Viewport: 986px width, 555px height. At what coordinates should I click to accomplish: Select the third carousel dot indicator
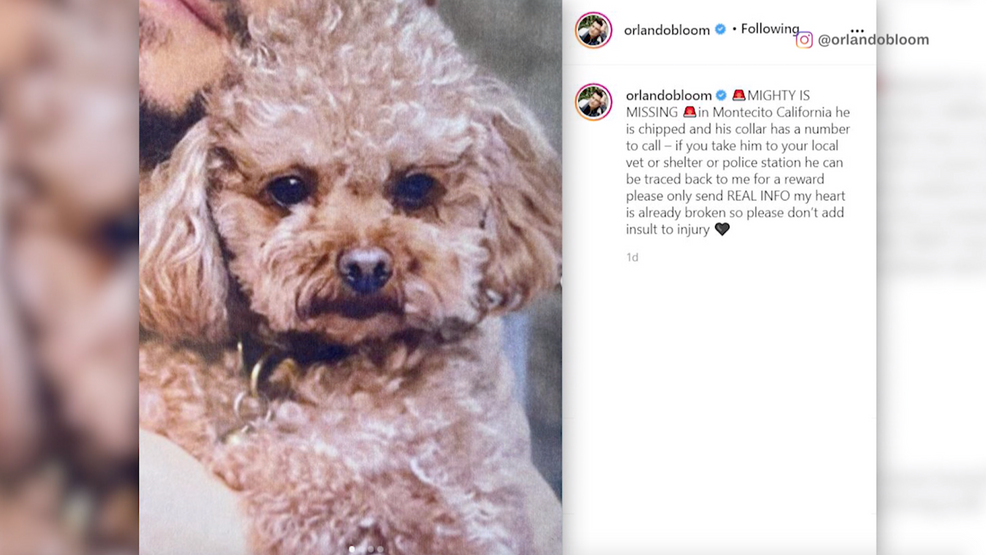pos(371,549)
